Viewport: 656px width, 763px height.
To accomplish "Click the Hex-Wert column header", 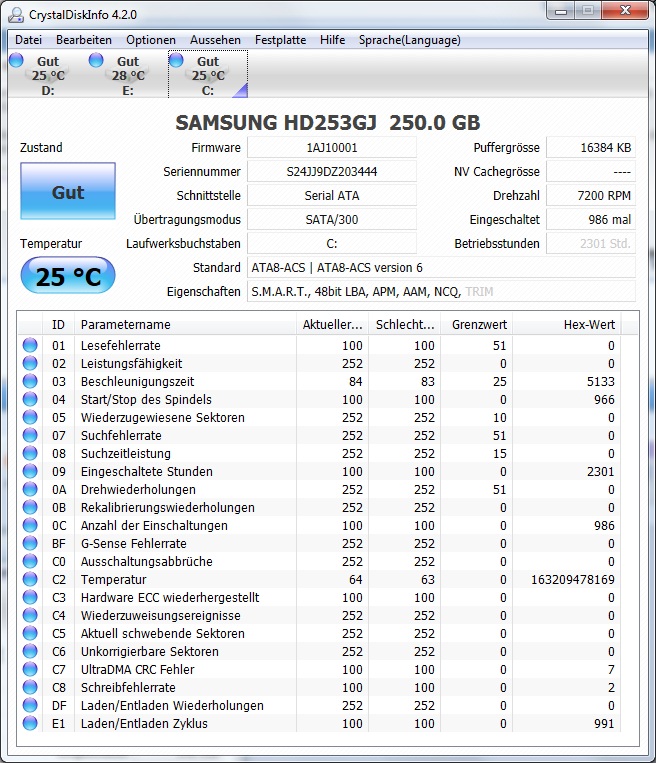I will coord(567,325).
